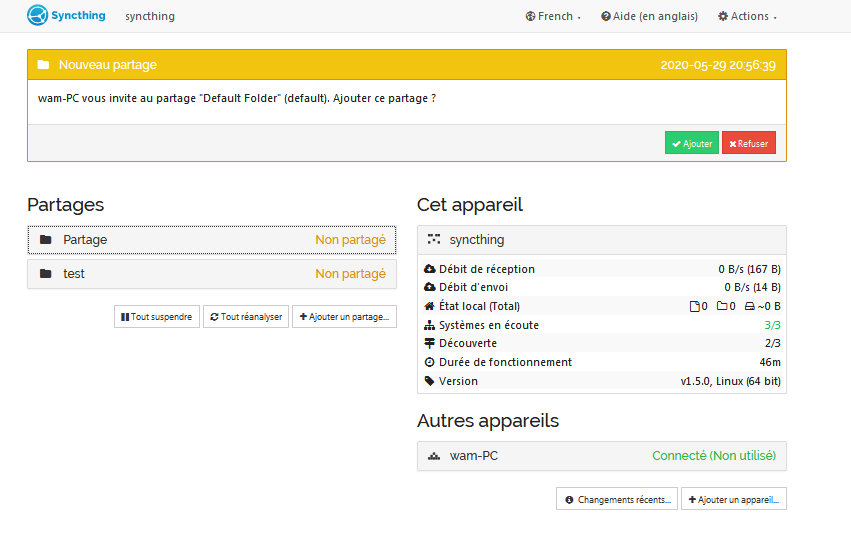Decline the share with Refuser button
The height and width of the screenshot is (533, 851).
pos(748,143)
